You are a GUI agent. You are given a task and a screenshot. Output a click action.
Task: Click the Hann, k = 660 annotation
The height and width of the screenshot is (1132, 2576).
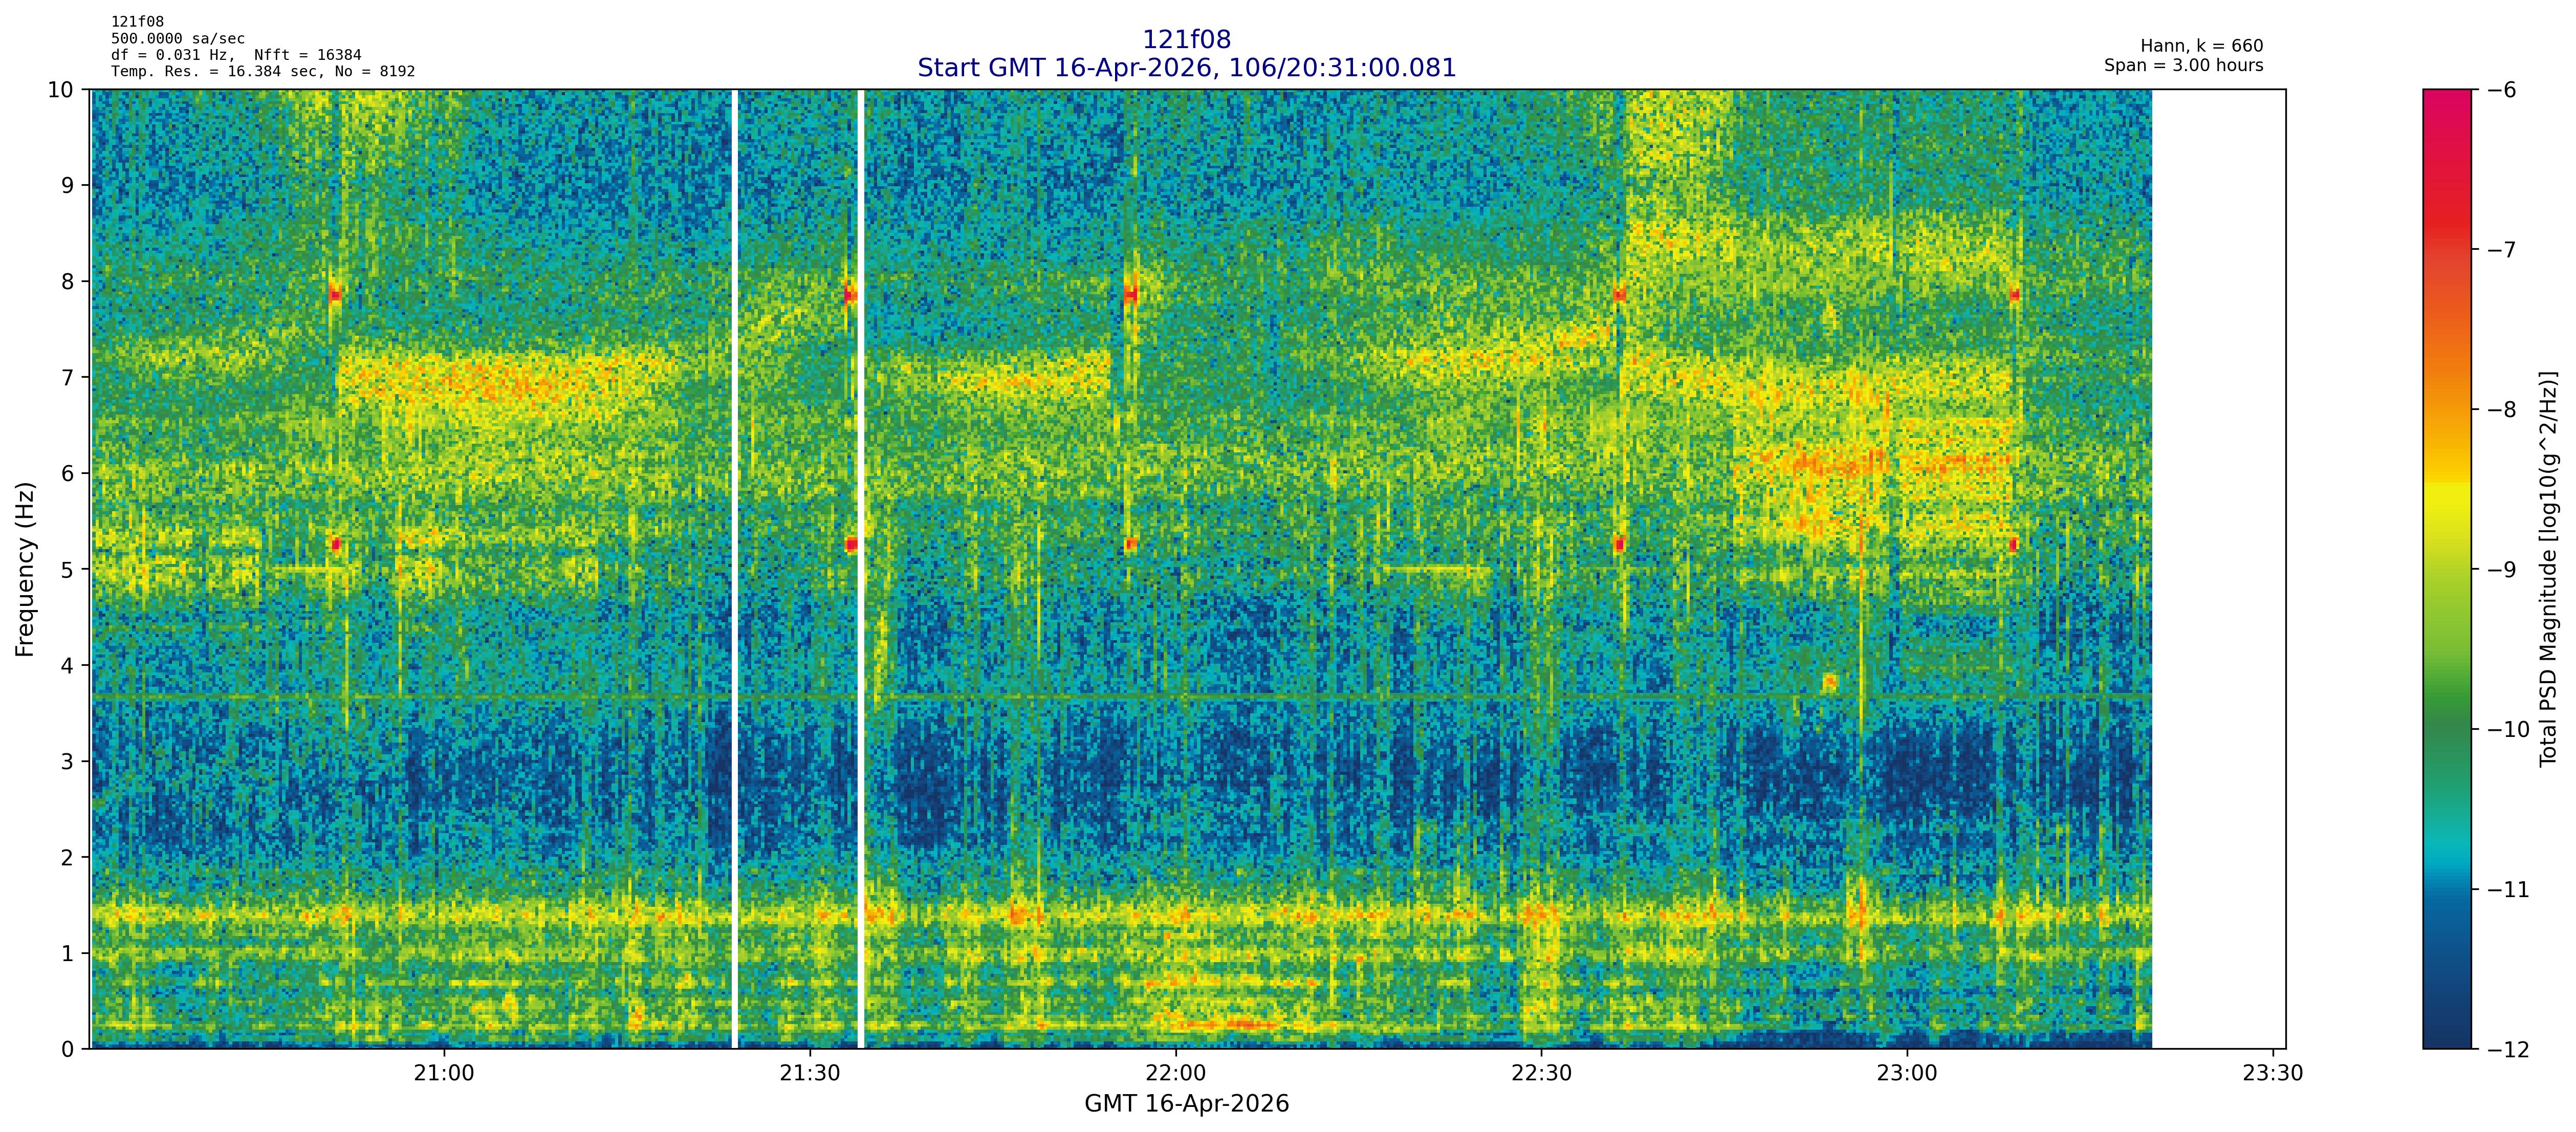(2201, 46)
